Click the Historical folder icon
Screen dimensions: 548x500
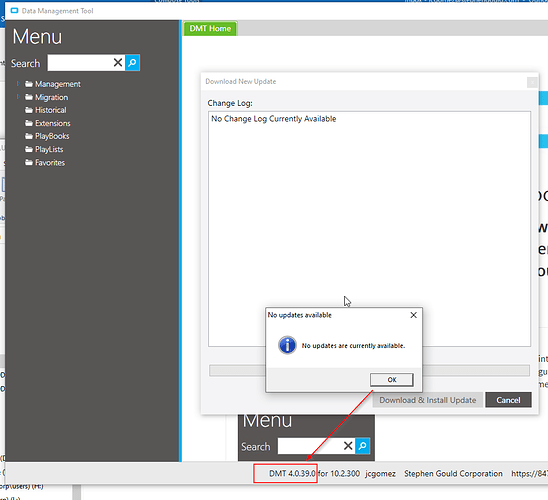pyautogui.click(x=29, y=110)
